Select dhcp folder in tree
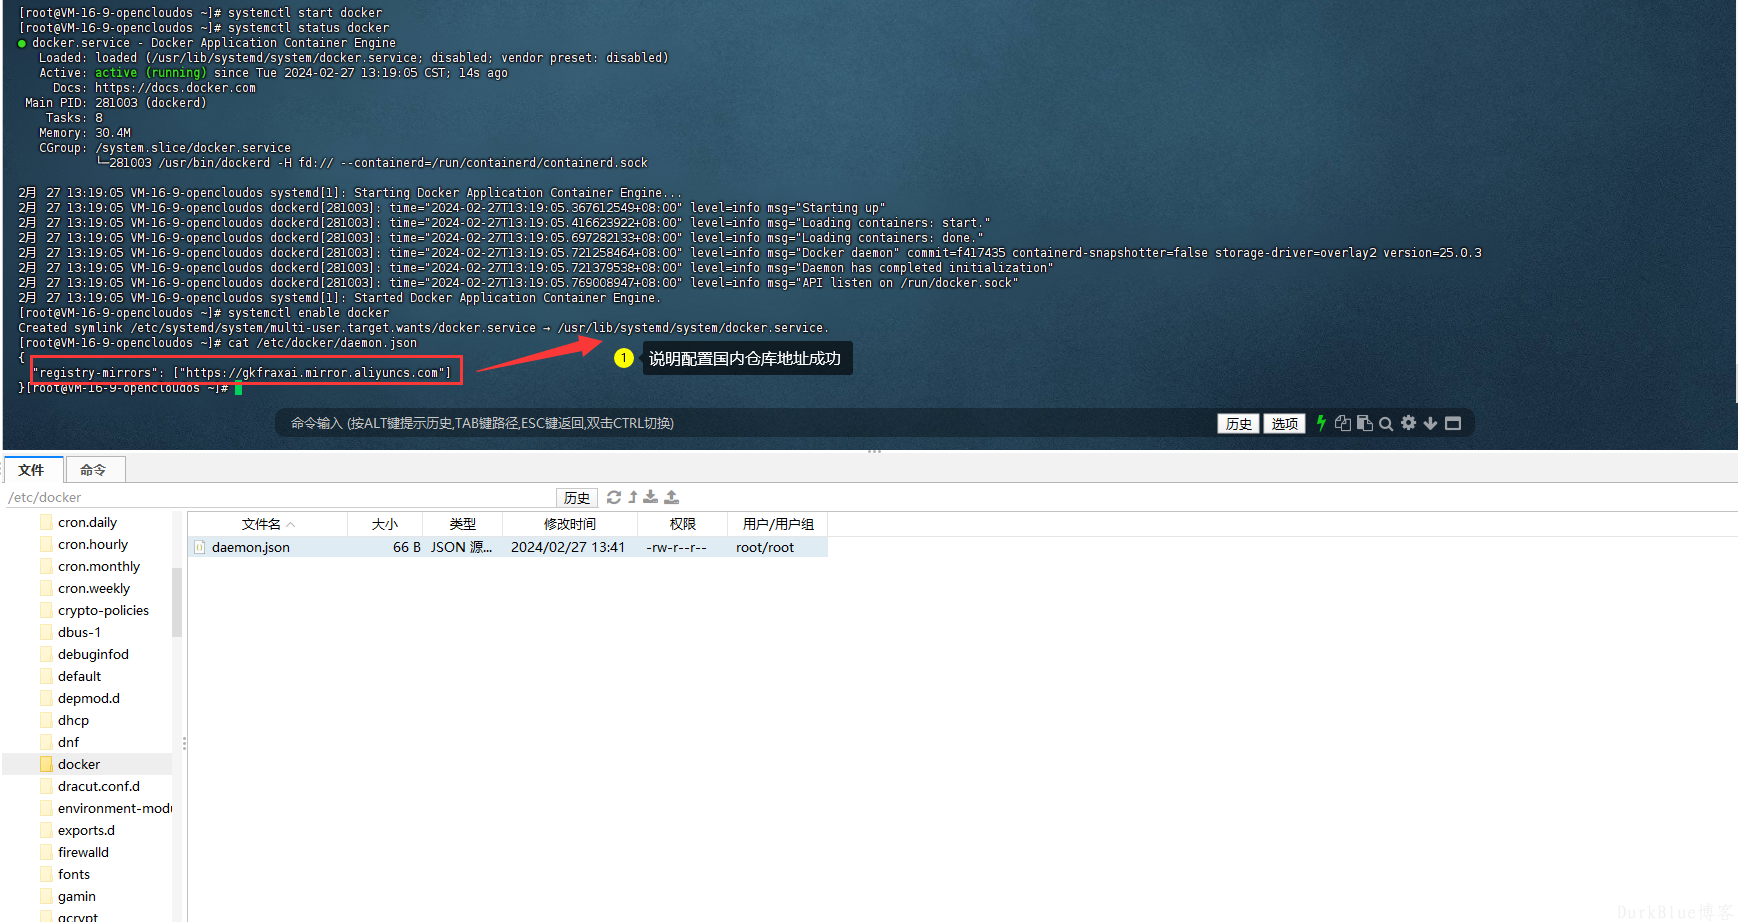 click(73, 720)
